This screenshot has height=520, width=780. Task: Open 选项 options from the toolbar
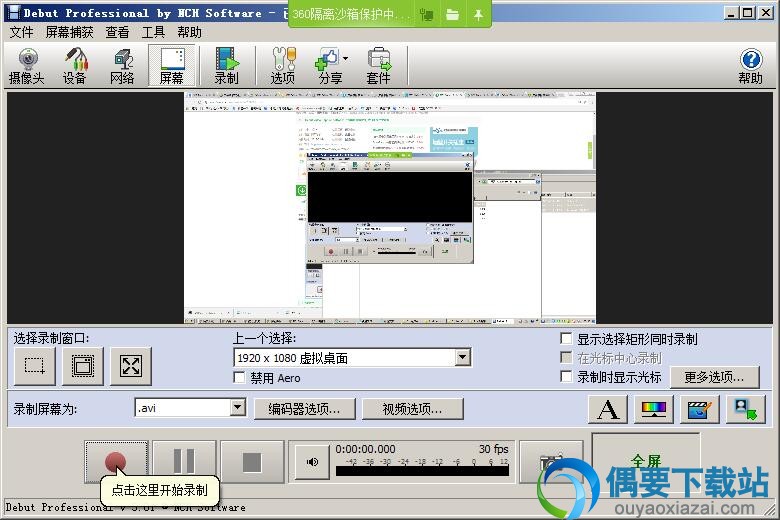tap(283, 66)
